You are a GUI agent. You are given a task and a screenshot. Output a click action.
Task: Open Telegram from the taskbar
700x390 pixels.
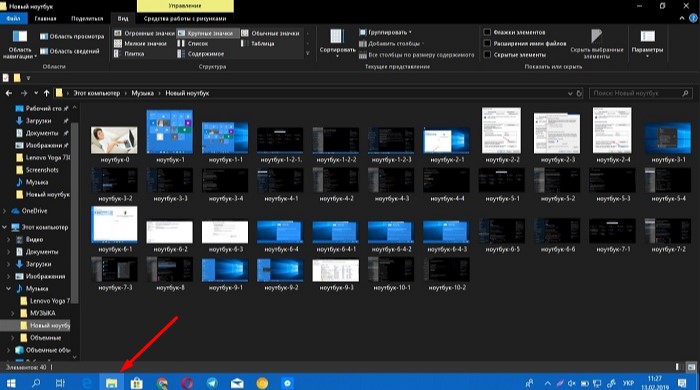point(212,383)
